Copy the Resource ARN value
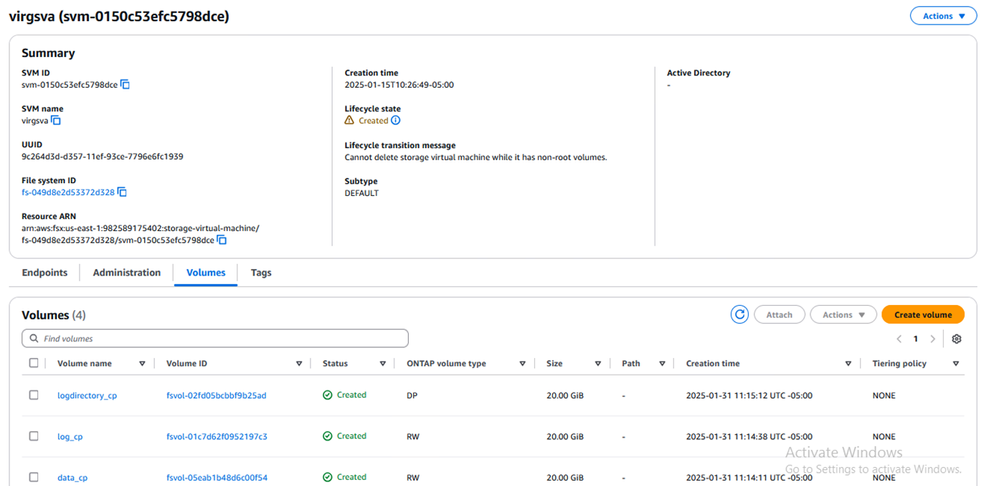The height and width of the screenshot is (486, 999). tap(222, 240)
